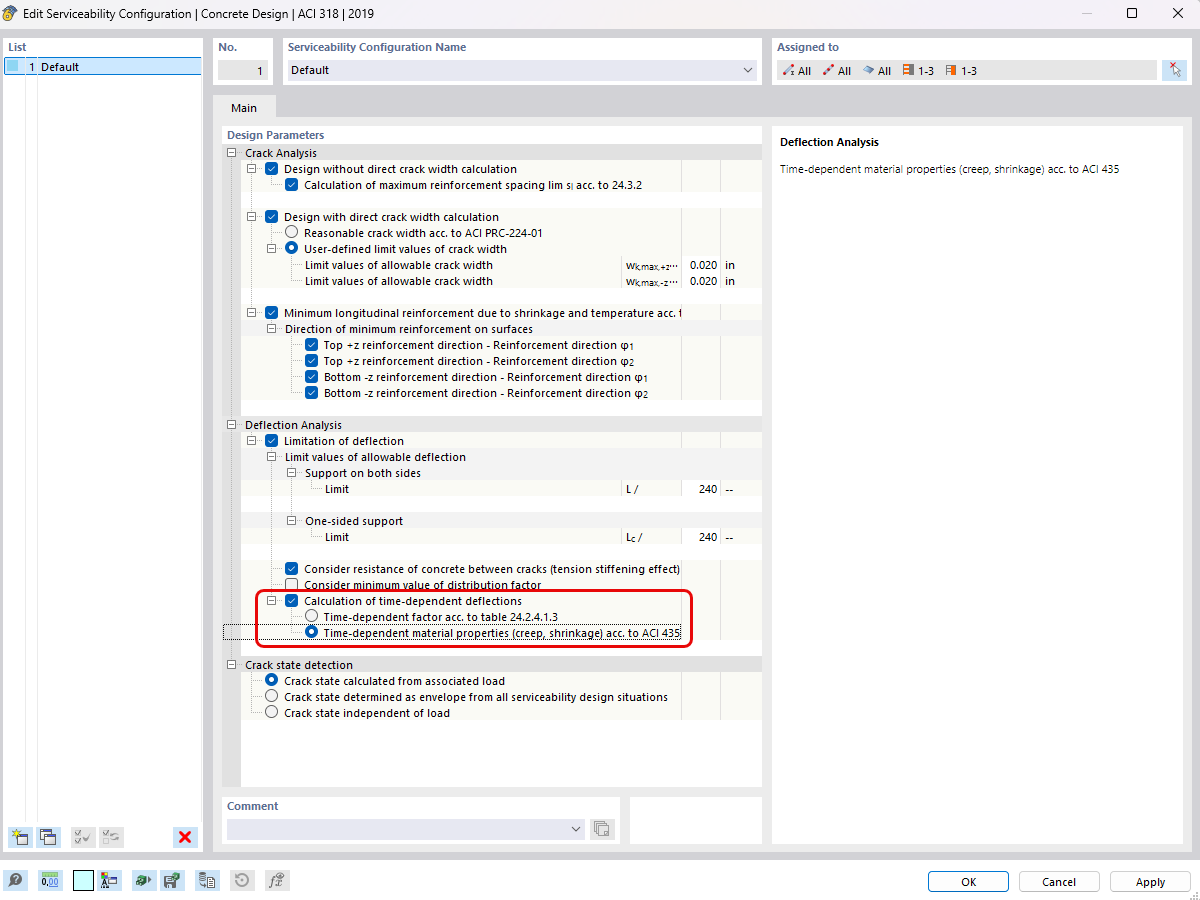Viewport: 1200px width, 900px height.
Task: Delete the Default configuration using red X icon
Action: click(185, 837)
